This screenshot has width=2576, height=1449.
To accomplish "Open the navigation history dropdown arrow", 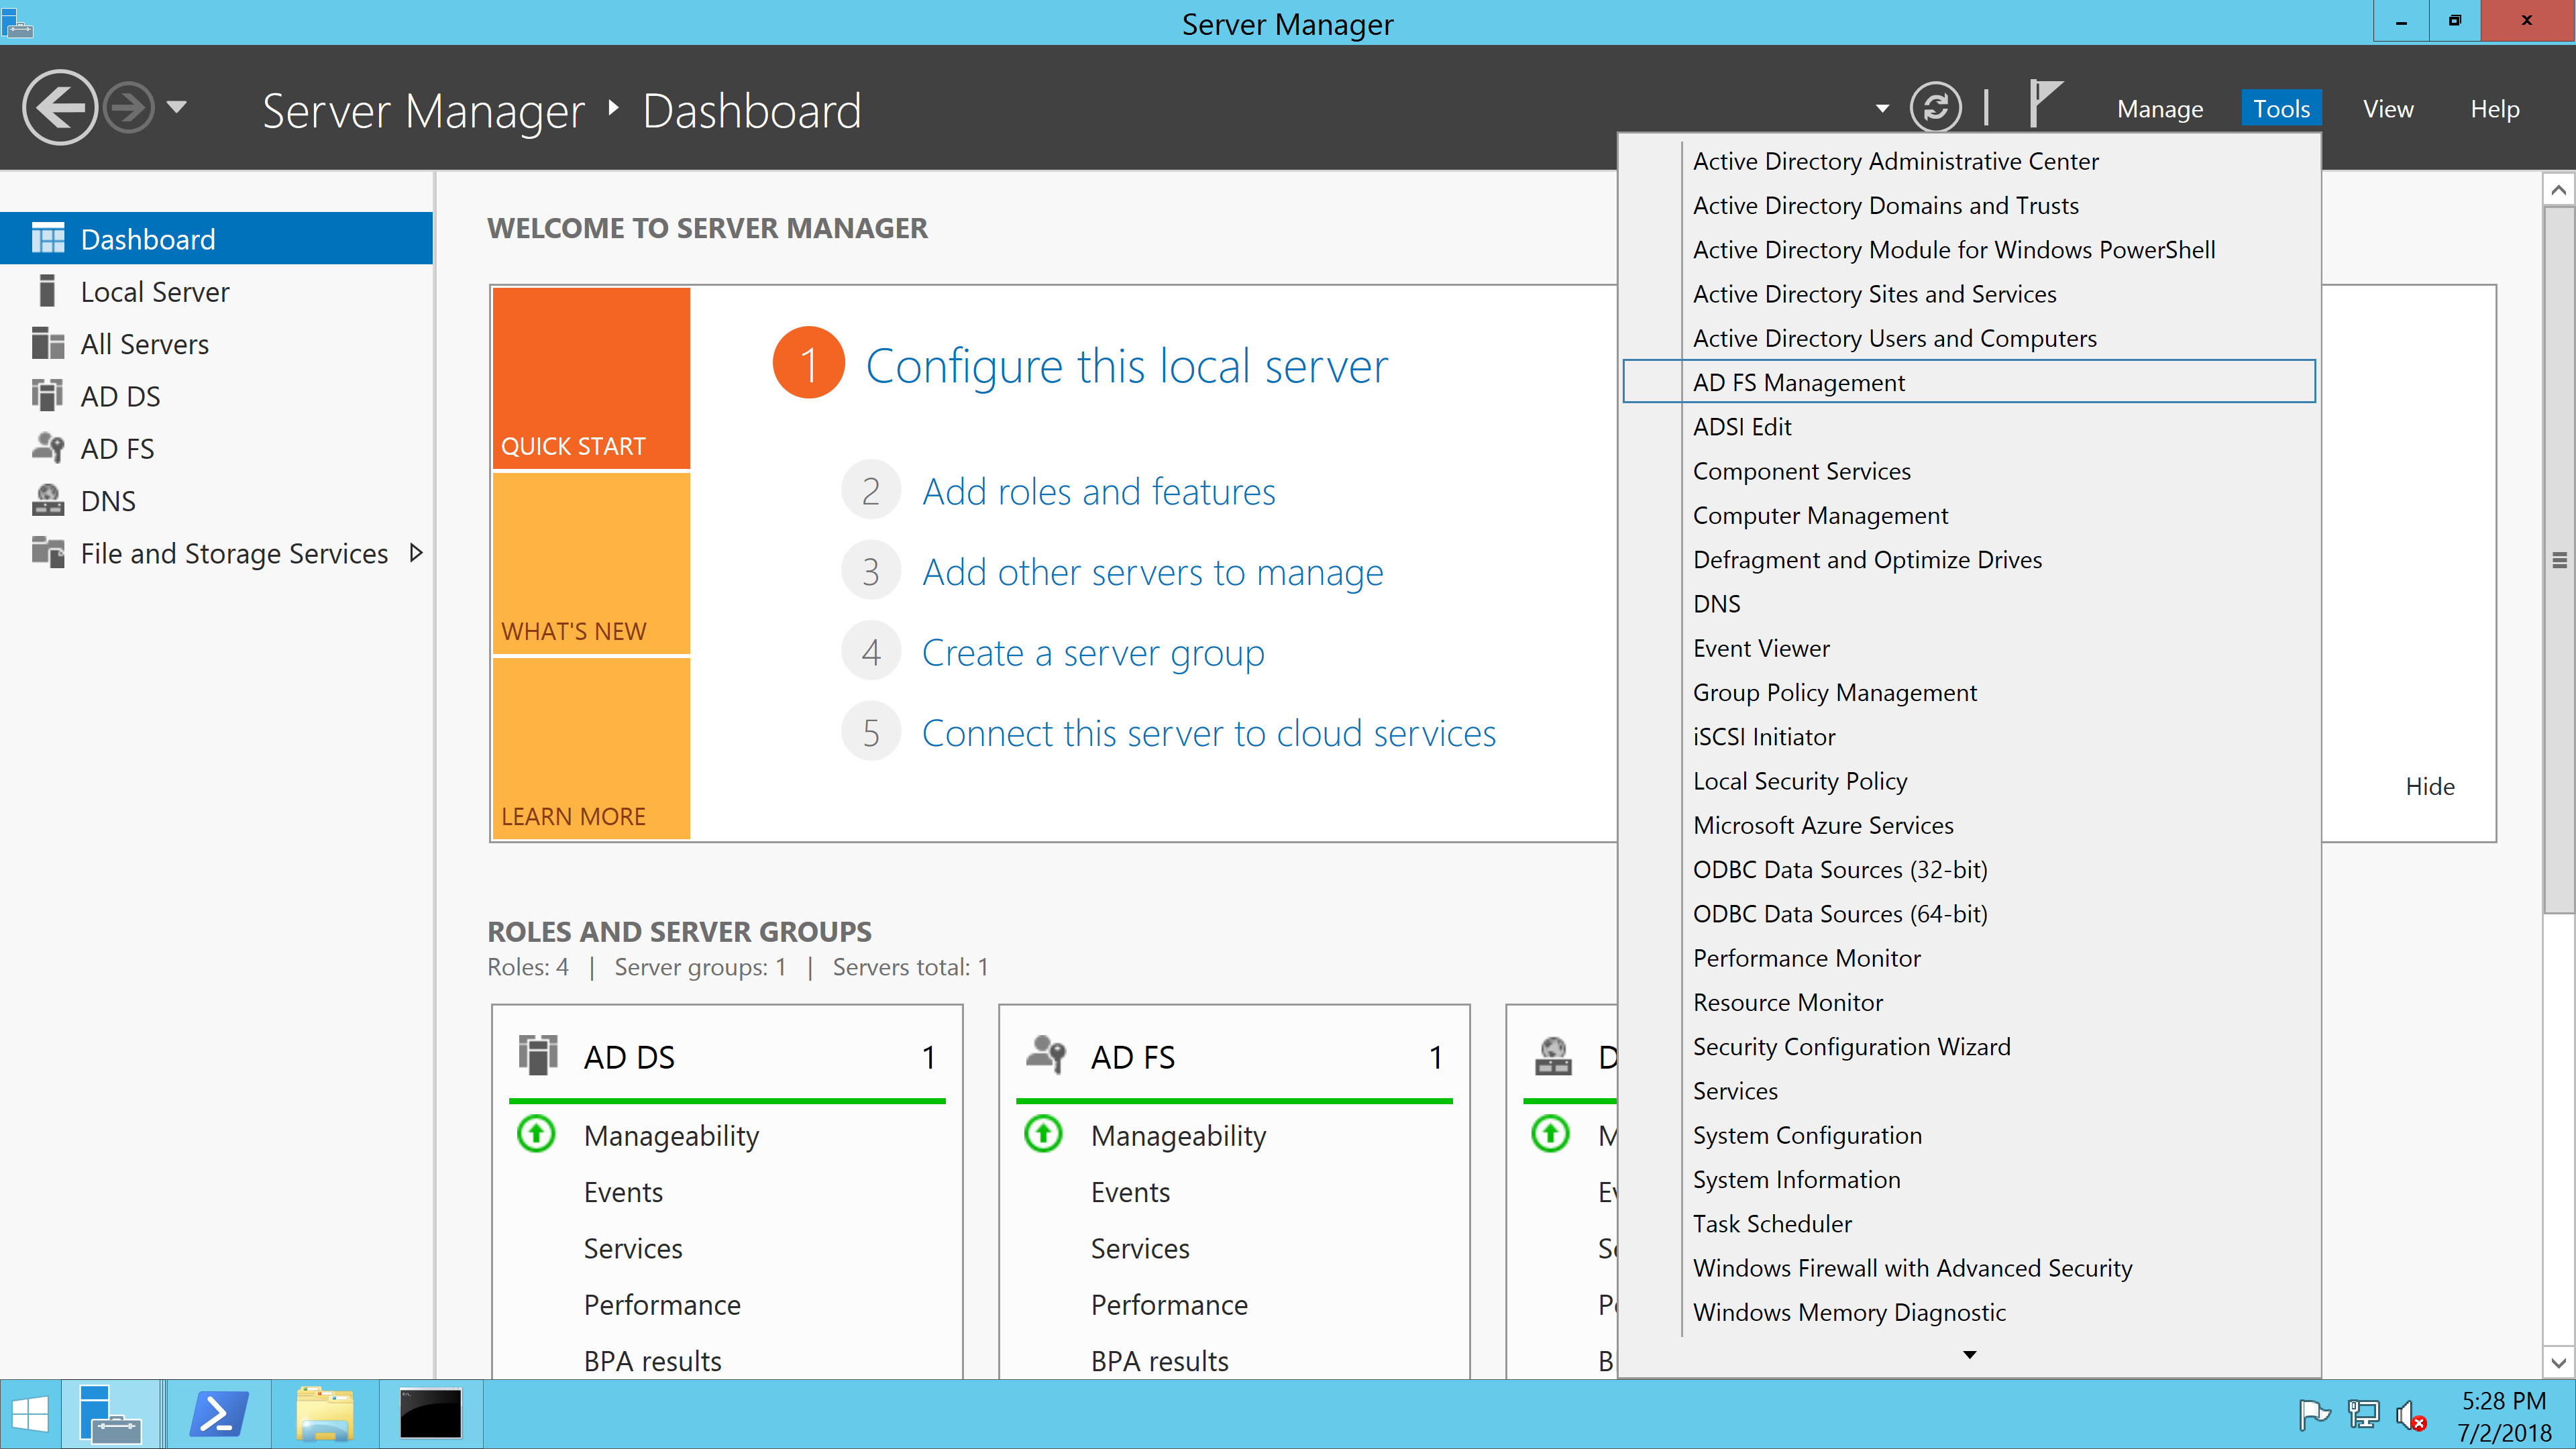I will (x=177, y=107).
